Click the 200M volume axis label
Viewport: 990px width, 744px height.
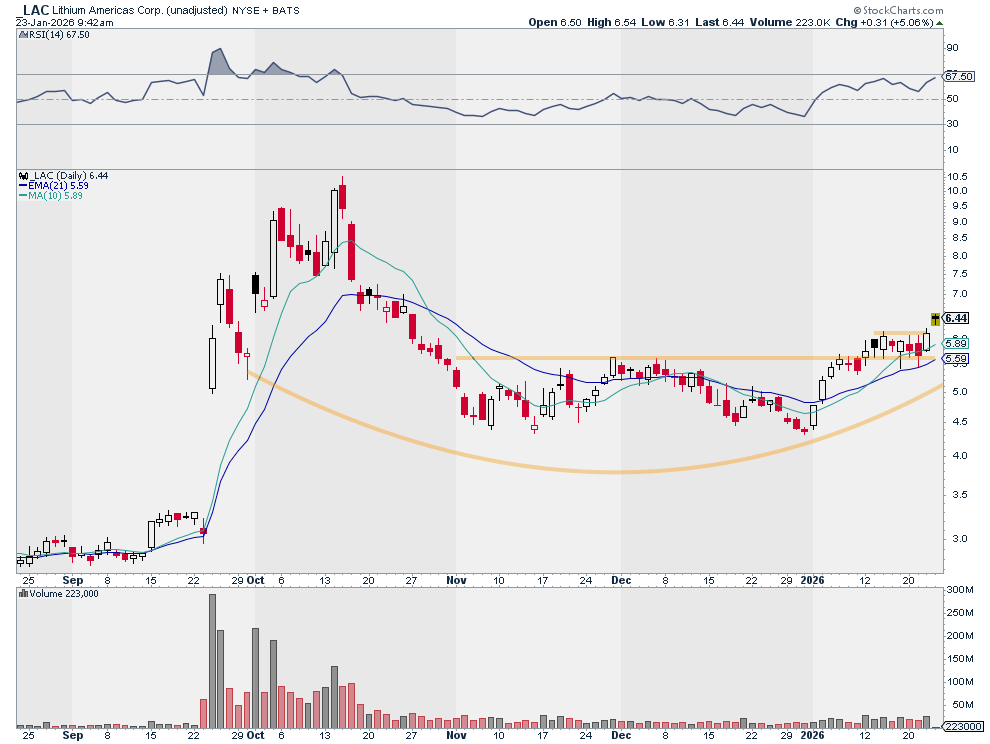(960, 636)
